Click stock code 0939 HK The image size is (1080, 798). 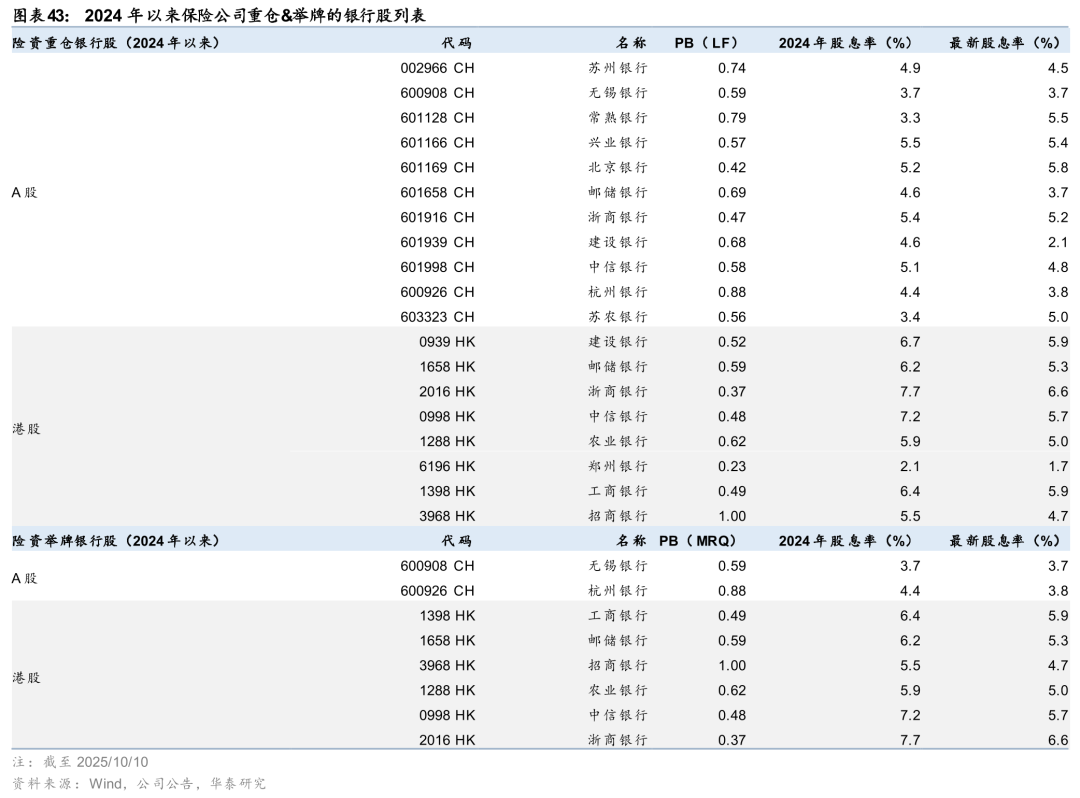(447, 342)
